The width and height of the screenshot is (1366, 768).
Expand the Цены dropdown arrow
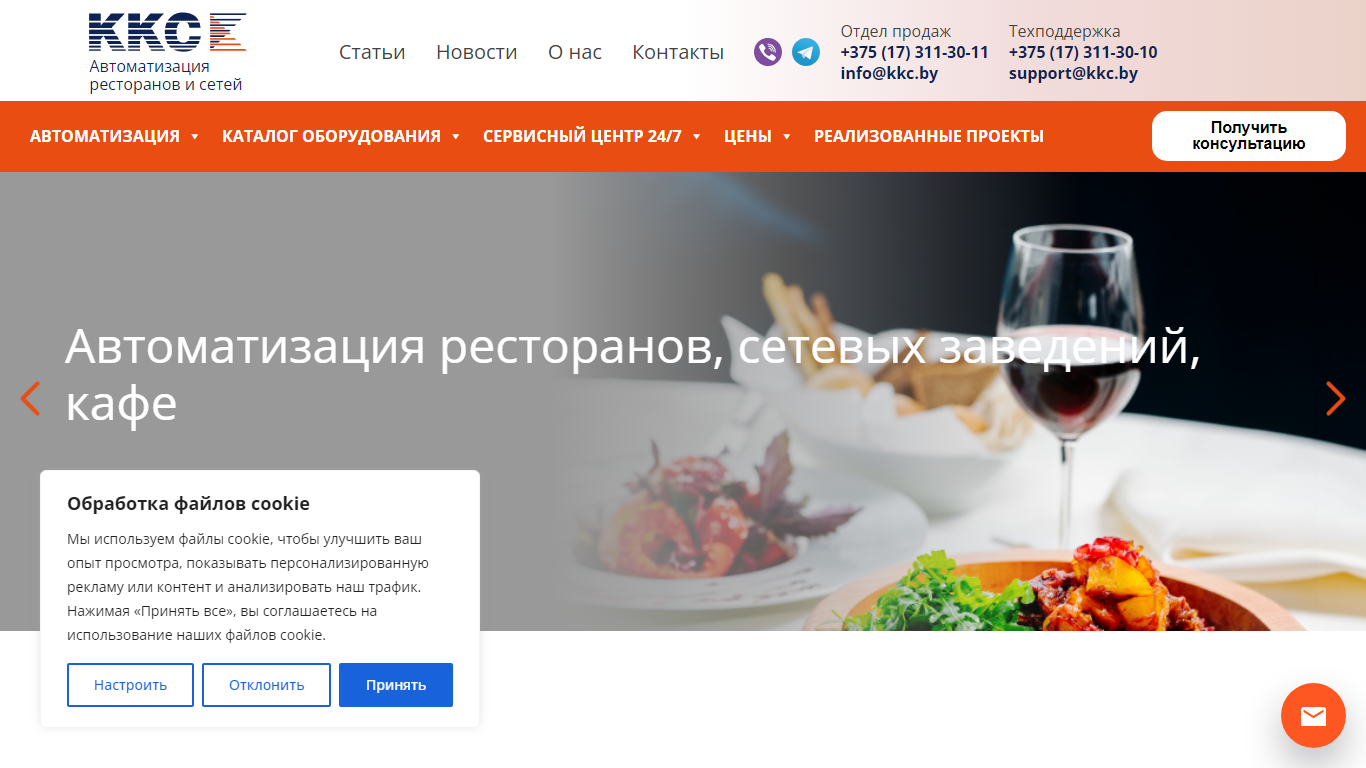click(787, 137)
